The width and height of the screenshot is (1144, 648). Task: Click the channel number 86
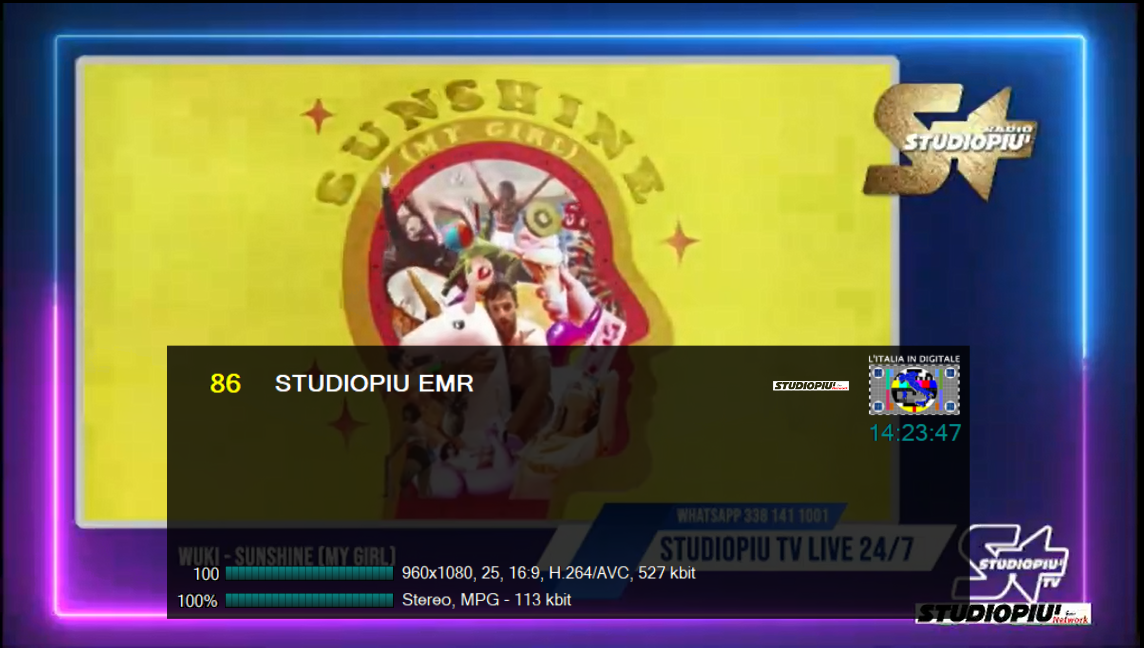[x=225, y=383]
